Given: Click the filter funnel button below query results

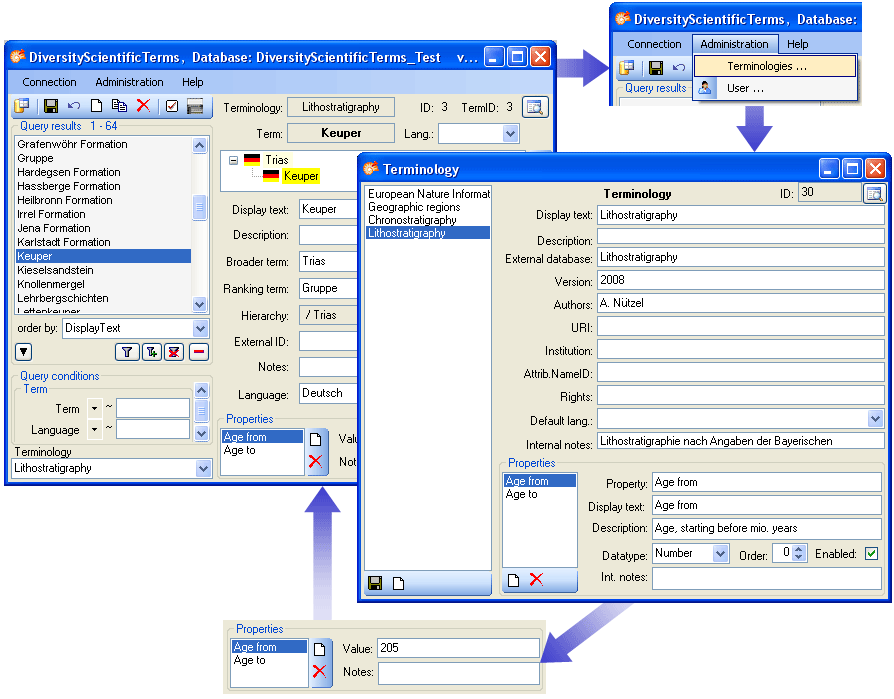Looking at the screenshot, I should pos(127,352).
